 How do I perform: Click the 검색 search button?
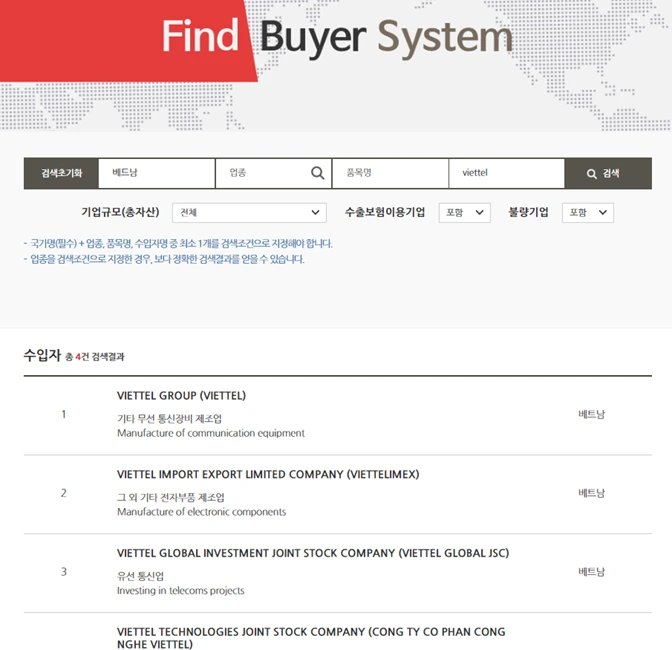(608, 173)
